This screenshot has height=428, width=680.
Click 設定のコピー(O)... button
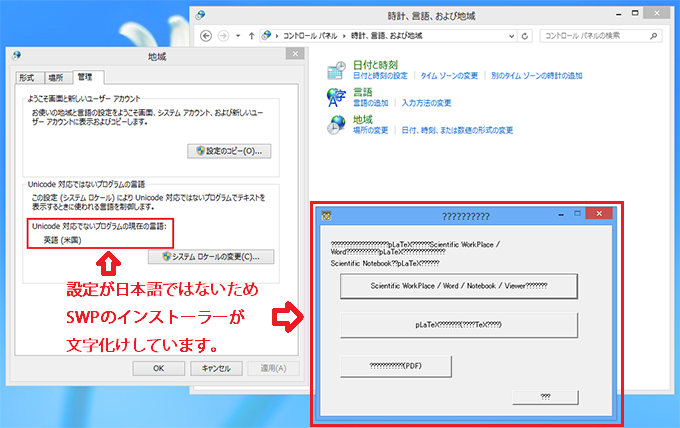pyautogui.click(x=229, y=151)
